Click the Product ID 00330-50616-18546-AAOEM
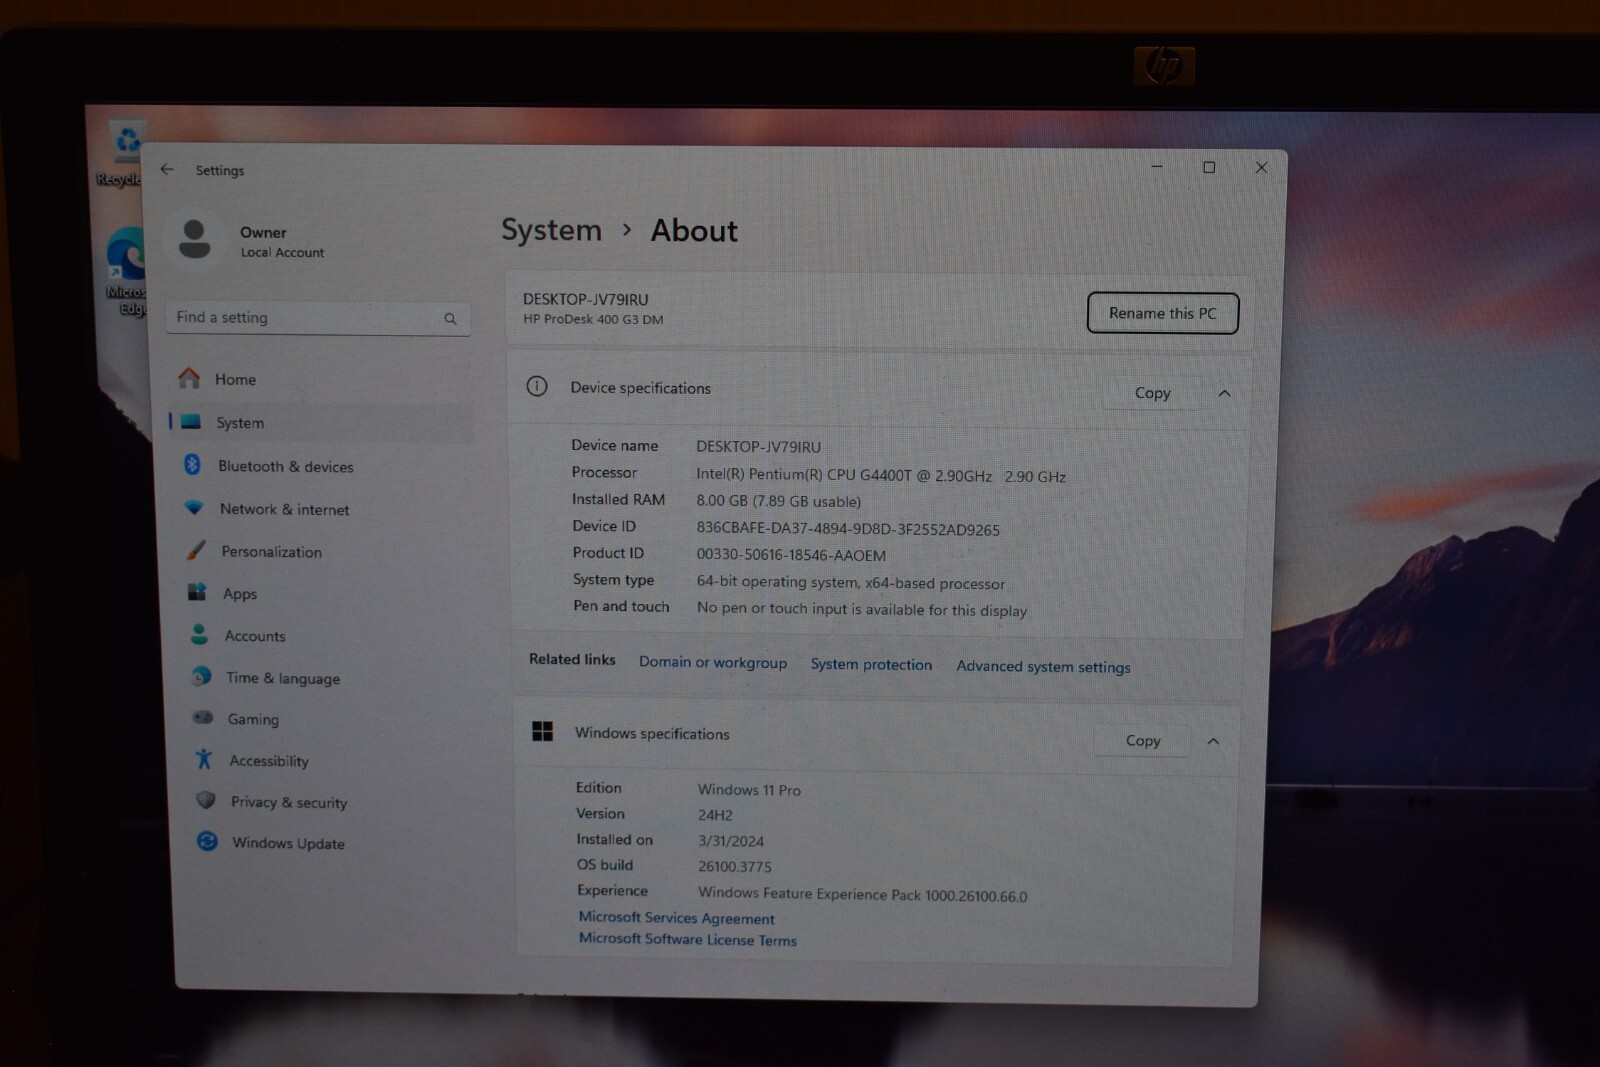 791,555
